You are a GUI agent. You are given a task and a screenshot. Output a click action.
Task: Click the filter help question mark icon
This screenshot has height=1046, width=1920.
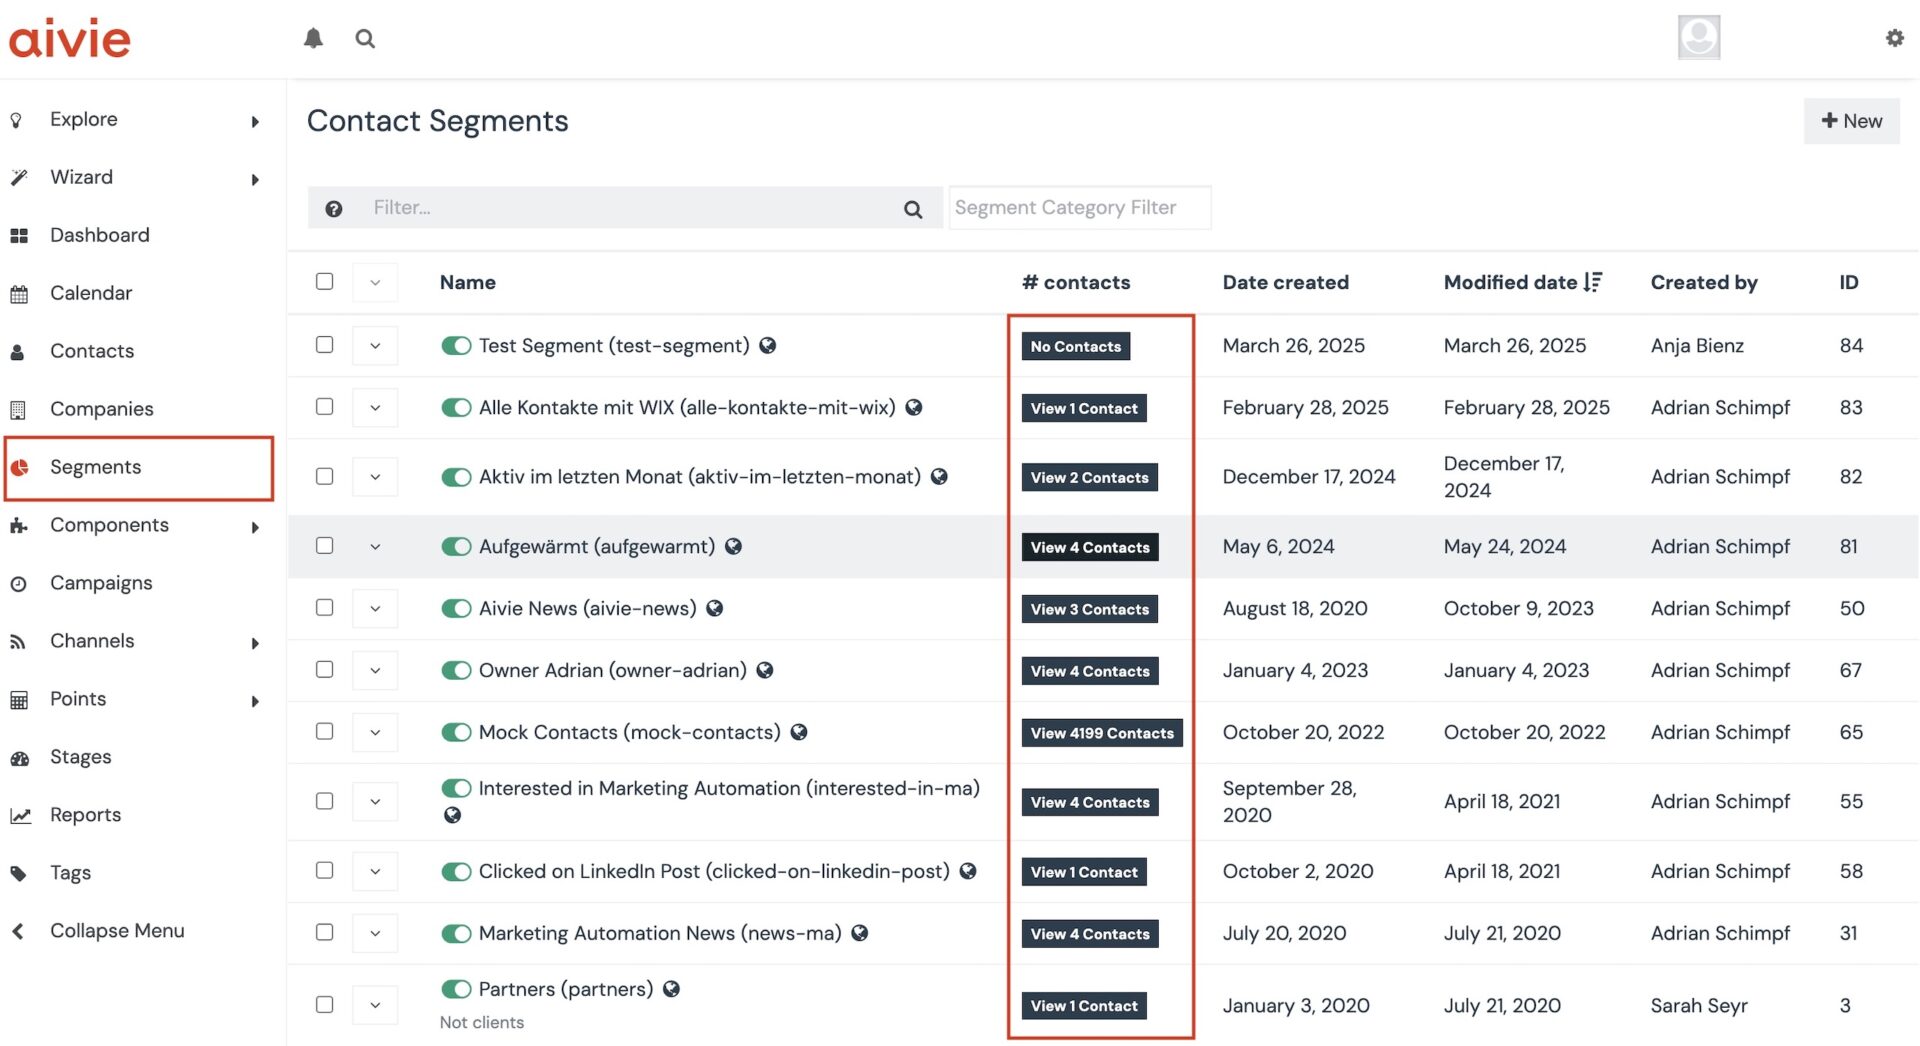[334, 208]
